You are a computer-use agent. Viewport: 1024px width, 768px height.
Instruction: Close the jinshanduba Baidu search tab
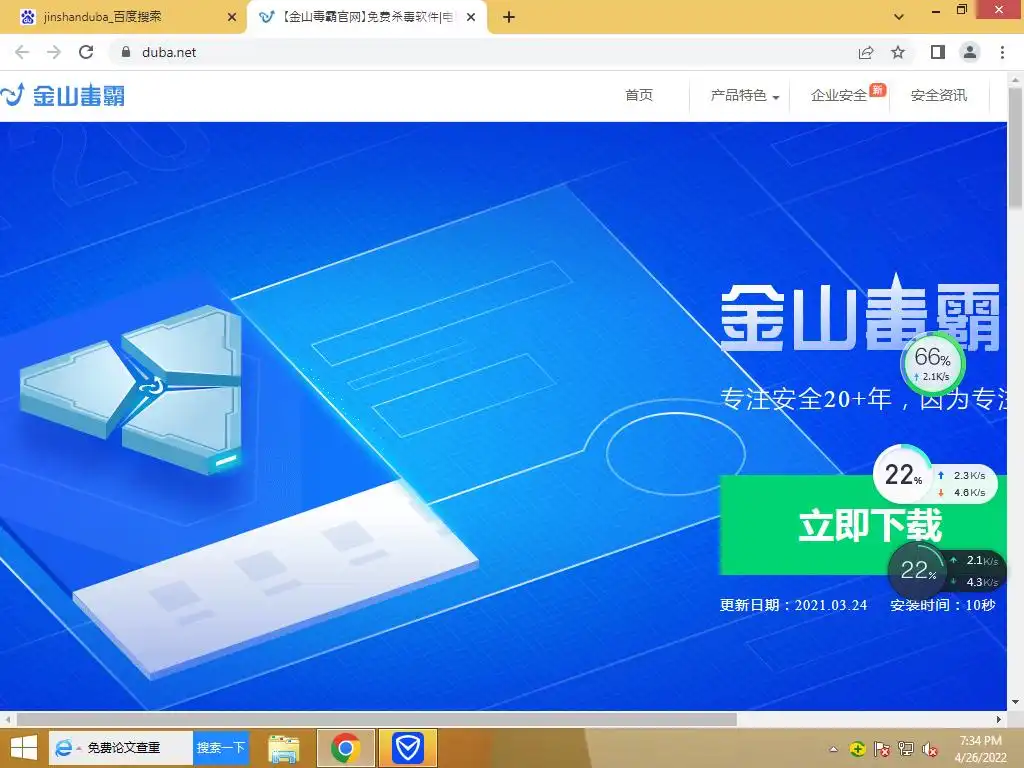pyautogui.click(x=231, y=17)
